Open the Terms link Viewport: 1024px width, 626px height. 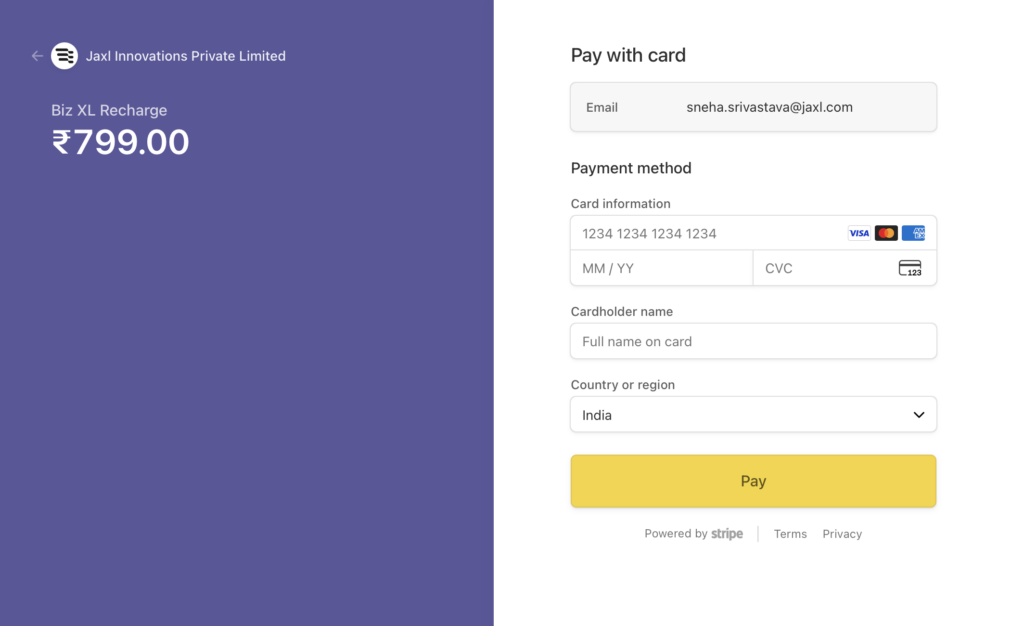[790, 534]
